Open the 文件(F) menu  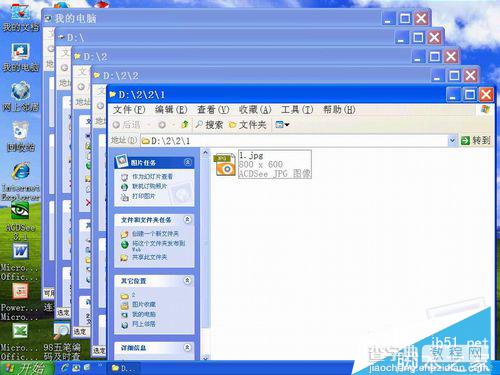point(129,109)
